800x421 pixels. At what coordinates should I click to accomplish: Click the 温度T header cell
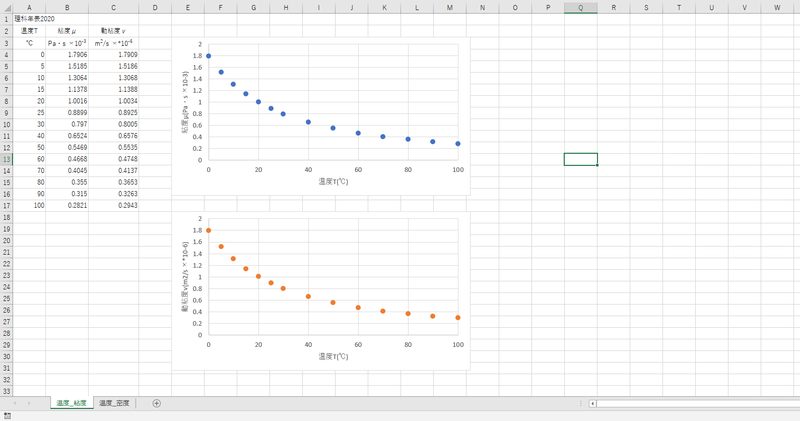click(29, 31)
